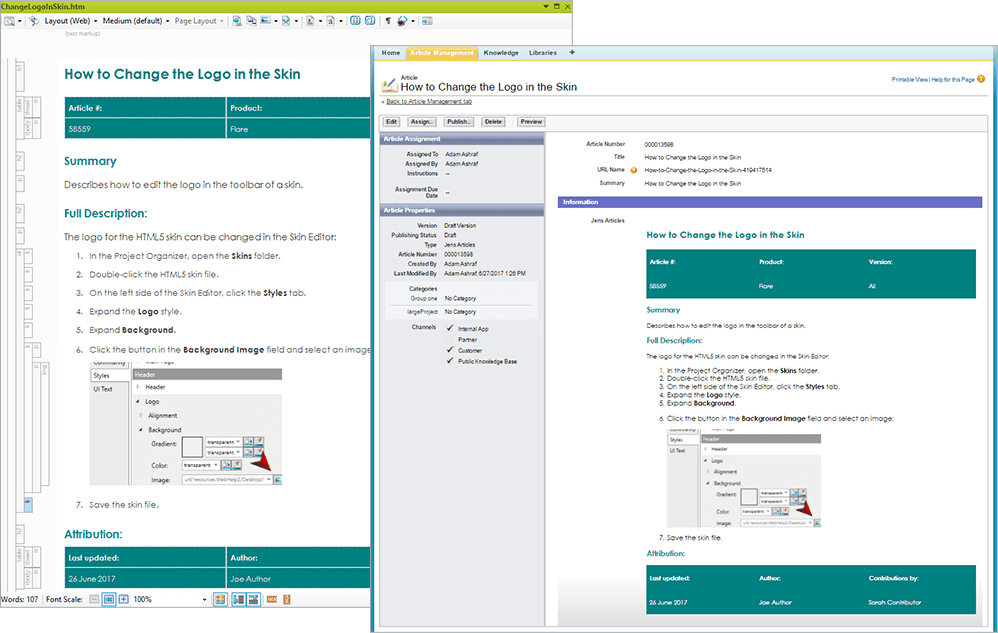Image resolution: width=998 pixels, height=633 pixels.
Task: Toggle the second of the two boxed icons after 100%
Action: tap(253, 599)
